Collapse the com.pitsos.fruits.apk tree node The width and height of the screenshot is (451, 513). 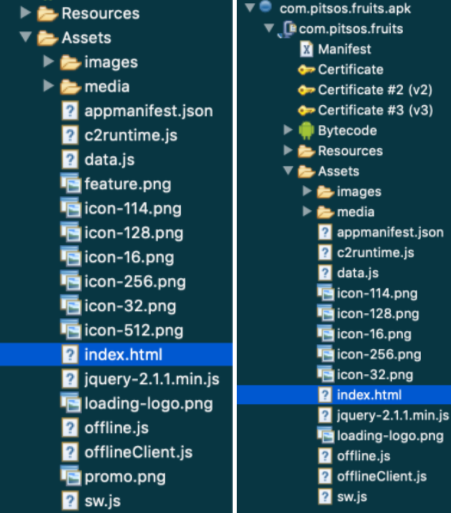tap(250, 8)
